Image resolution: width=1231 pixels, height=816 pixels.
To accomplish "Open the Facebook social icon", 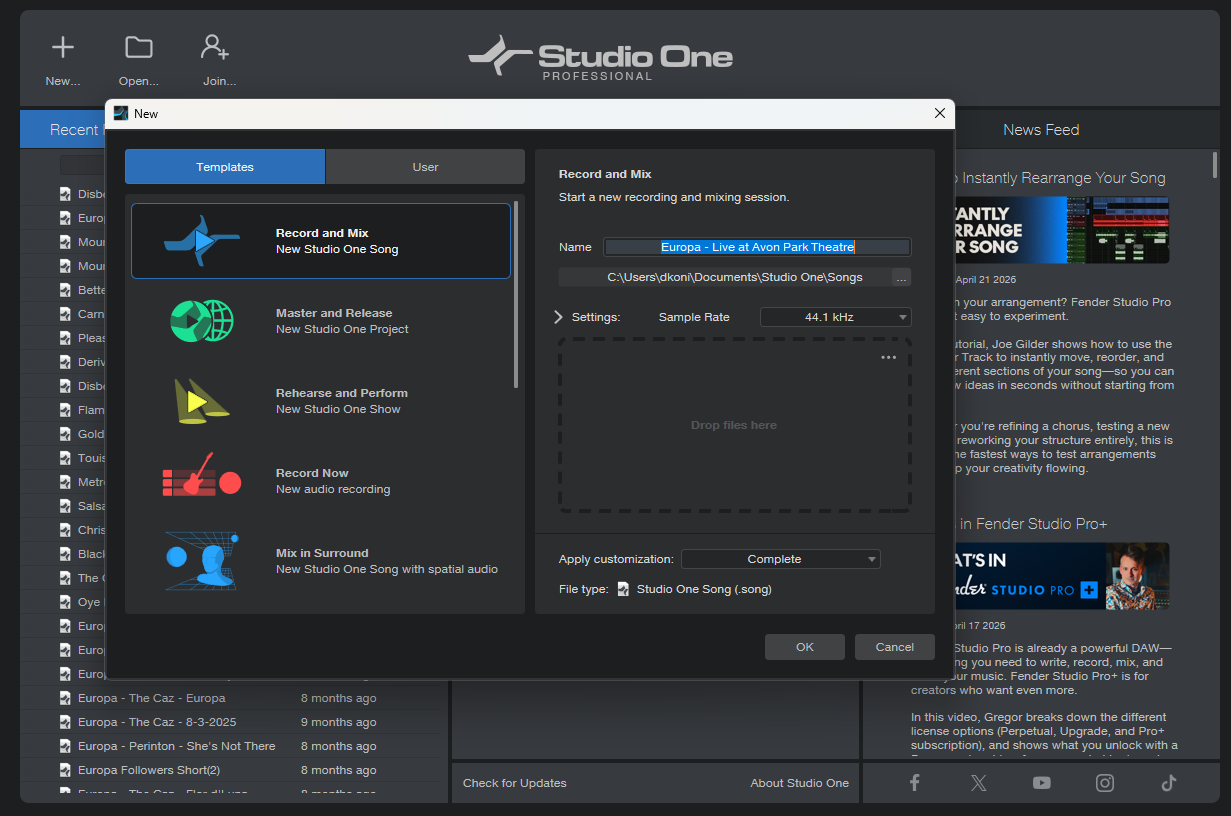I will (x=914, y=783).
